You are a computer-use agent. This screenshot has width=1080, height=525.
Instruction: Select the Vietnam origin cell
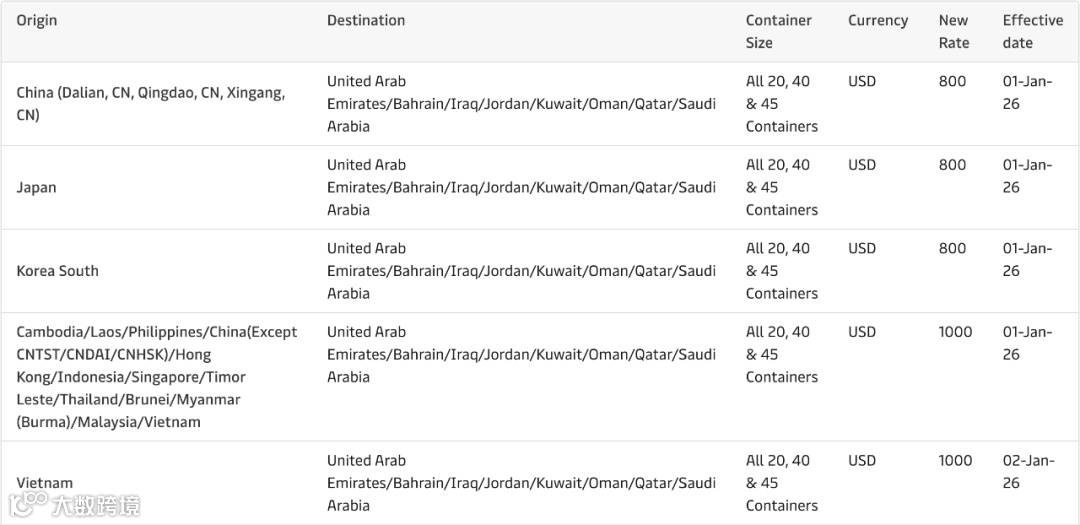(44, 482)
